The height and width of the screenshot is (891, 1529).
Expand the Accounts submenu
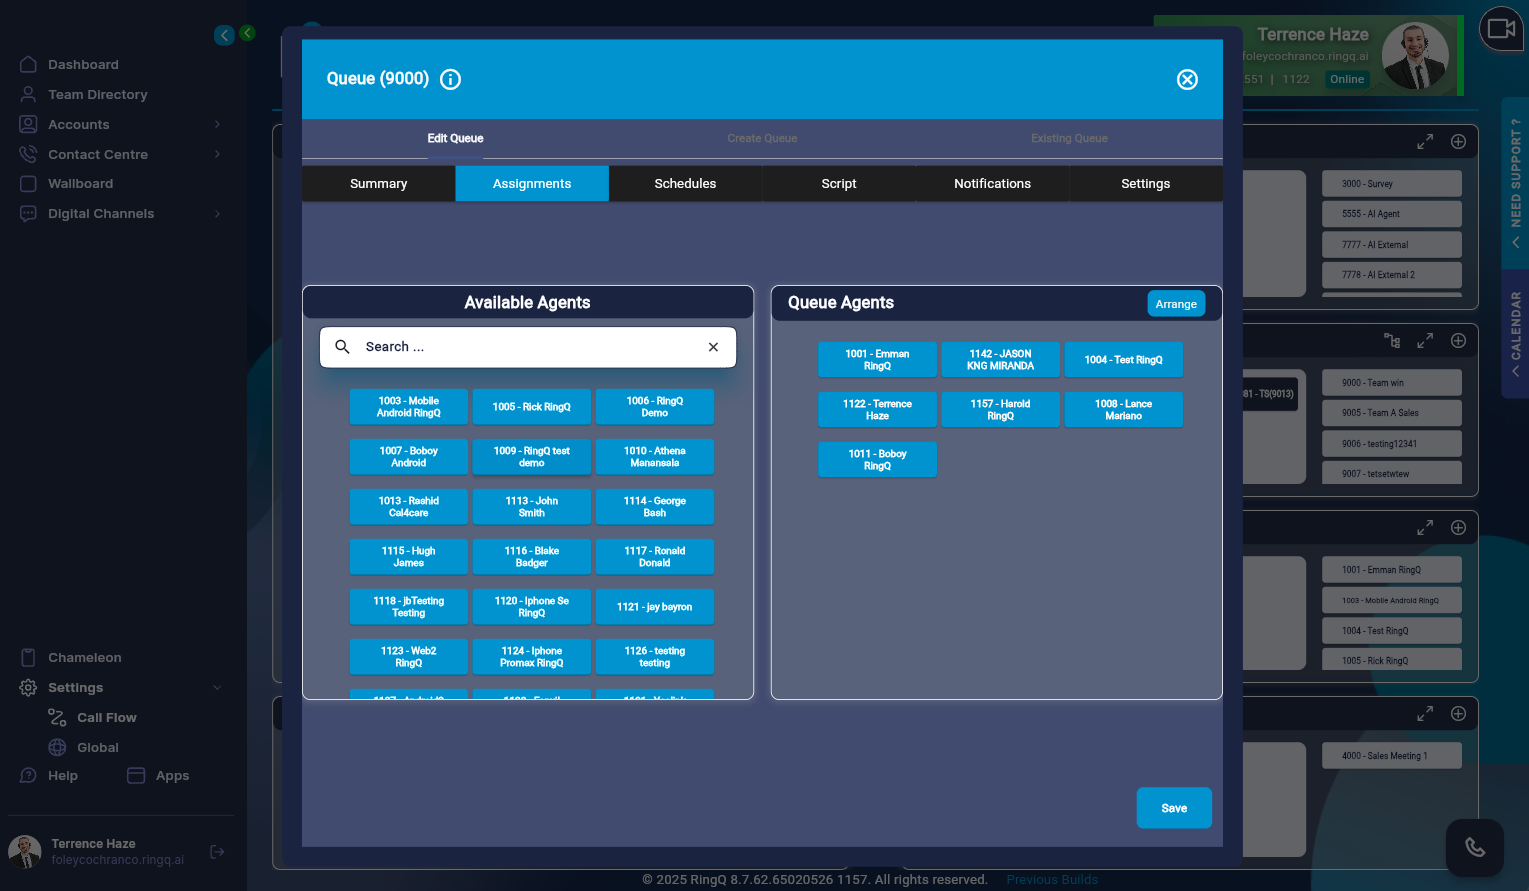217,125
